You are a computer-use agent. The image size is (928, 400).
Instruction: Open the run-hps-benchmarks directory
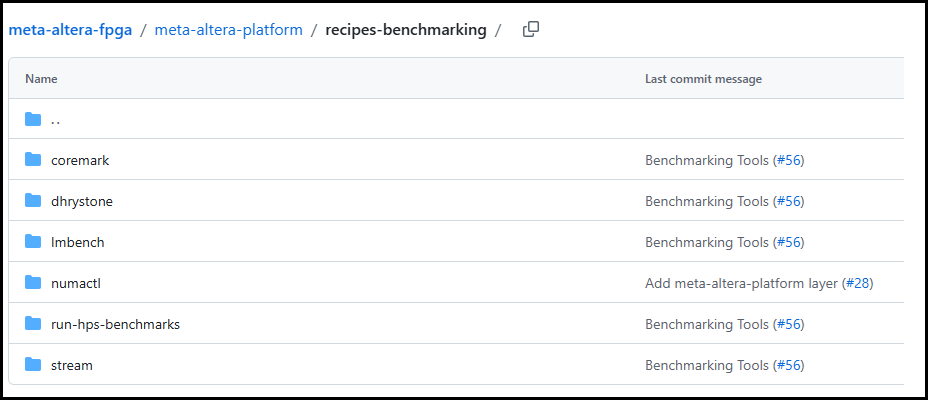coord(115,324)
